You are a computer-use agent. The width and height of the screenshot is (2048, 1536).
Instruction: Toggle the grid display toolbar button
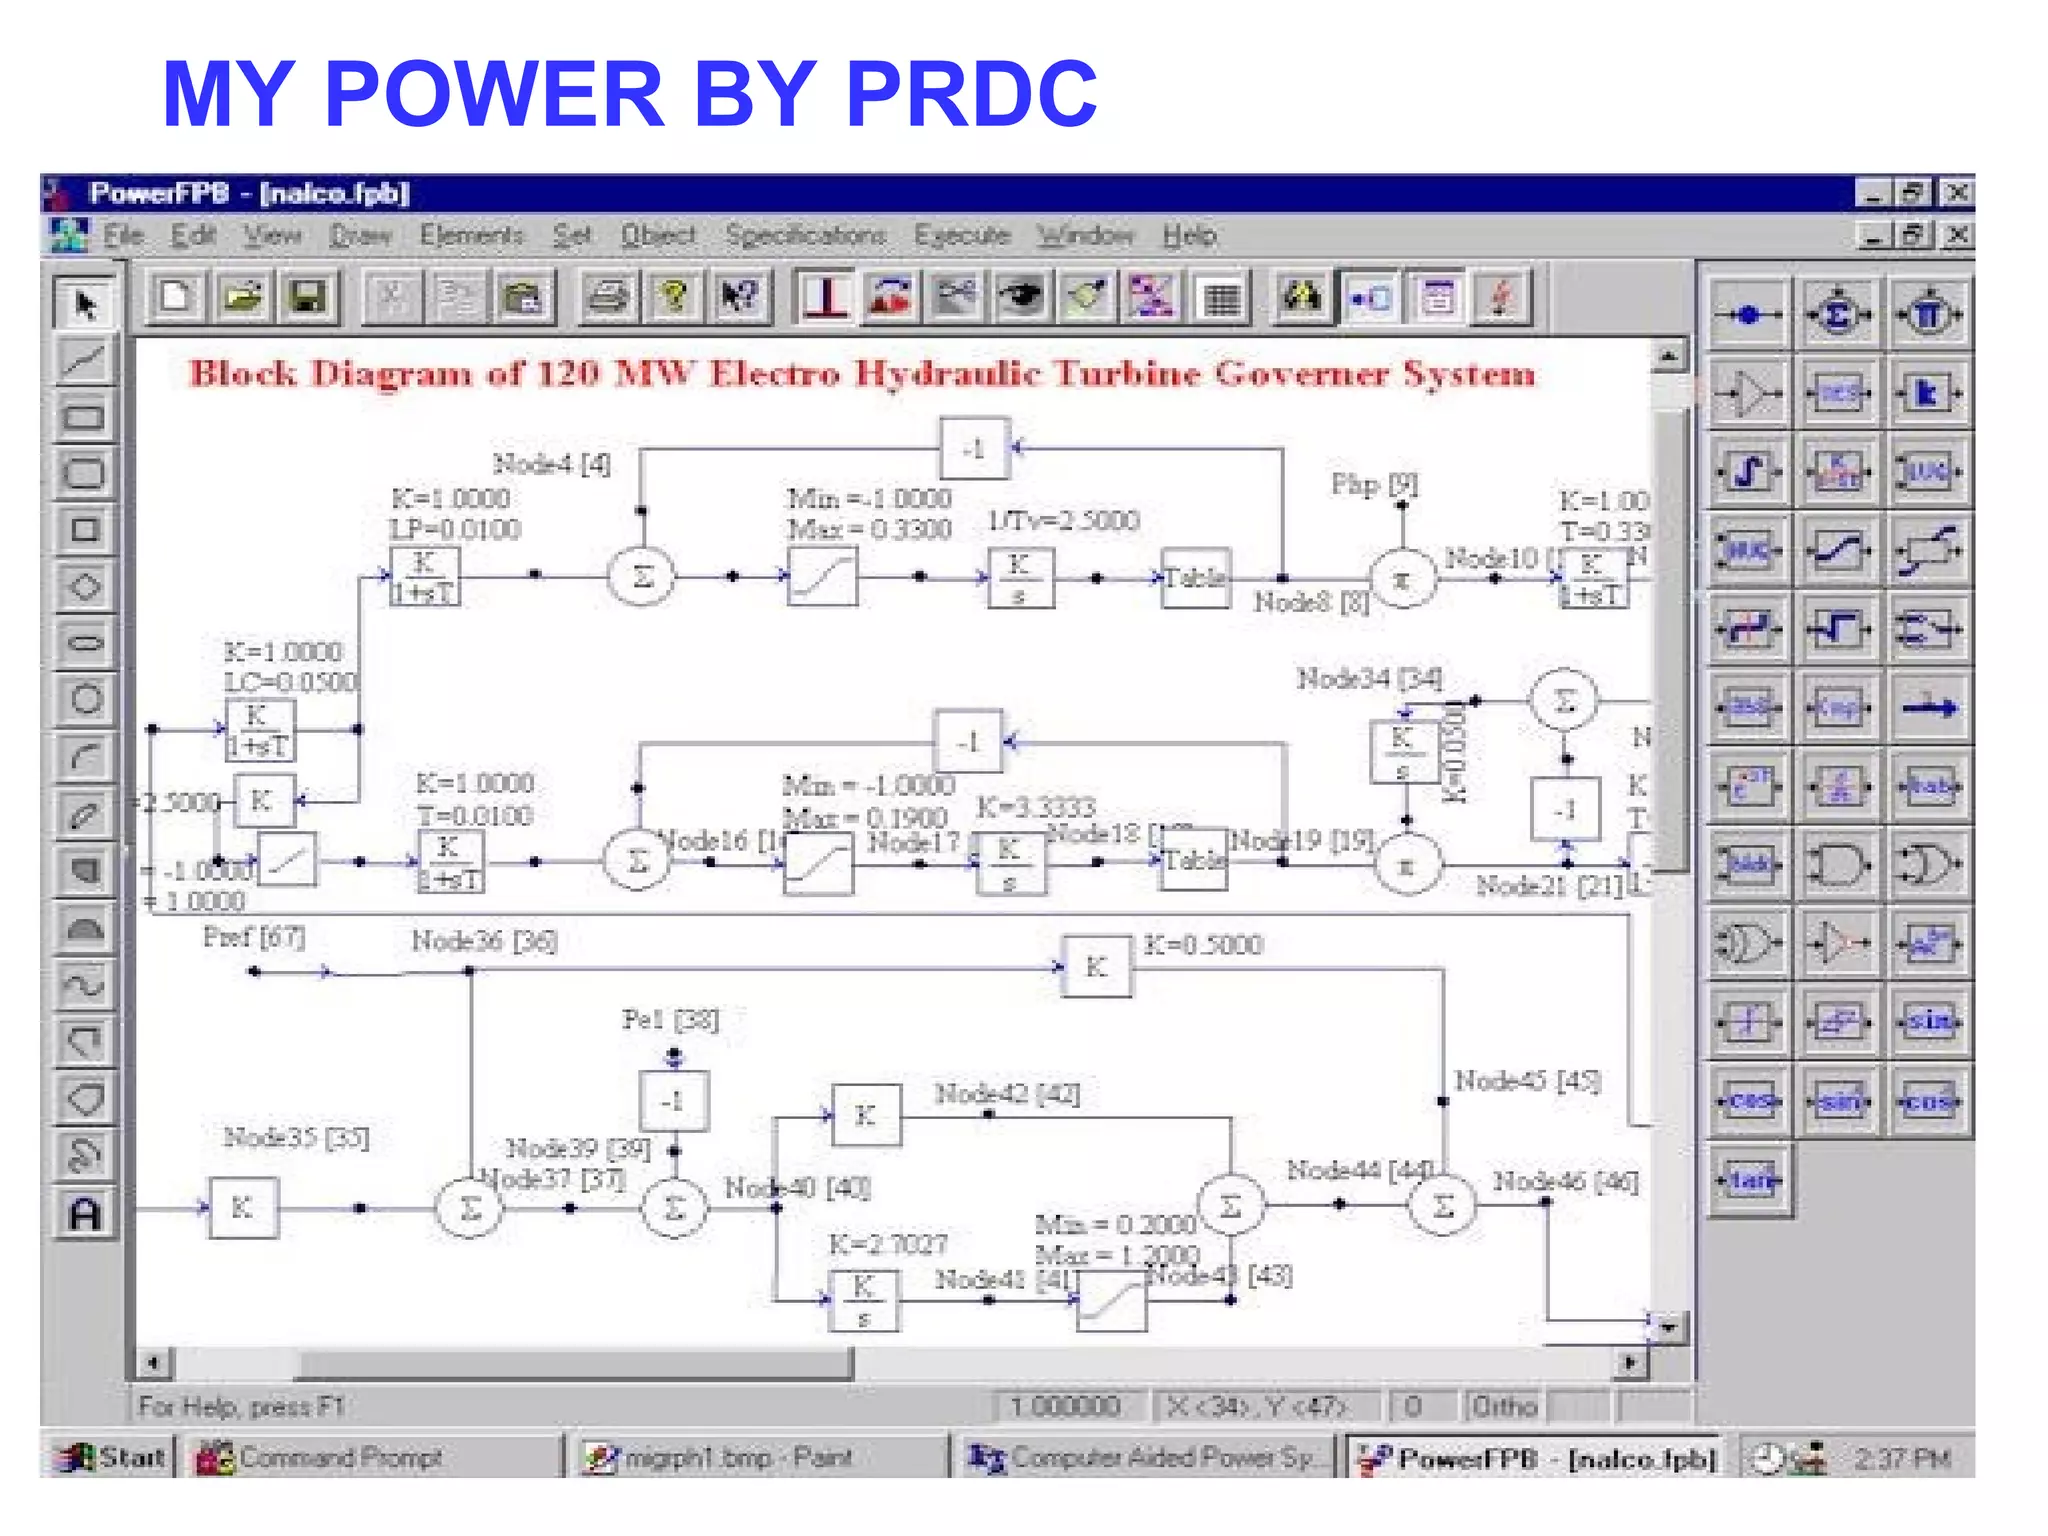1221,297
